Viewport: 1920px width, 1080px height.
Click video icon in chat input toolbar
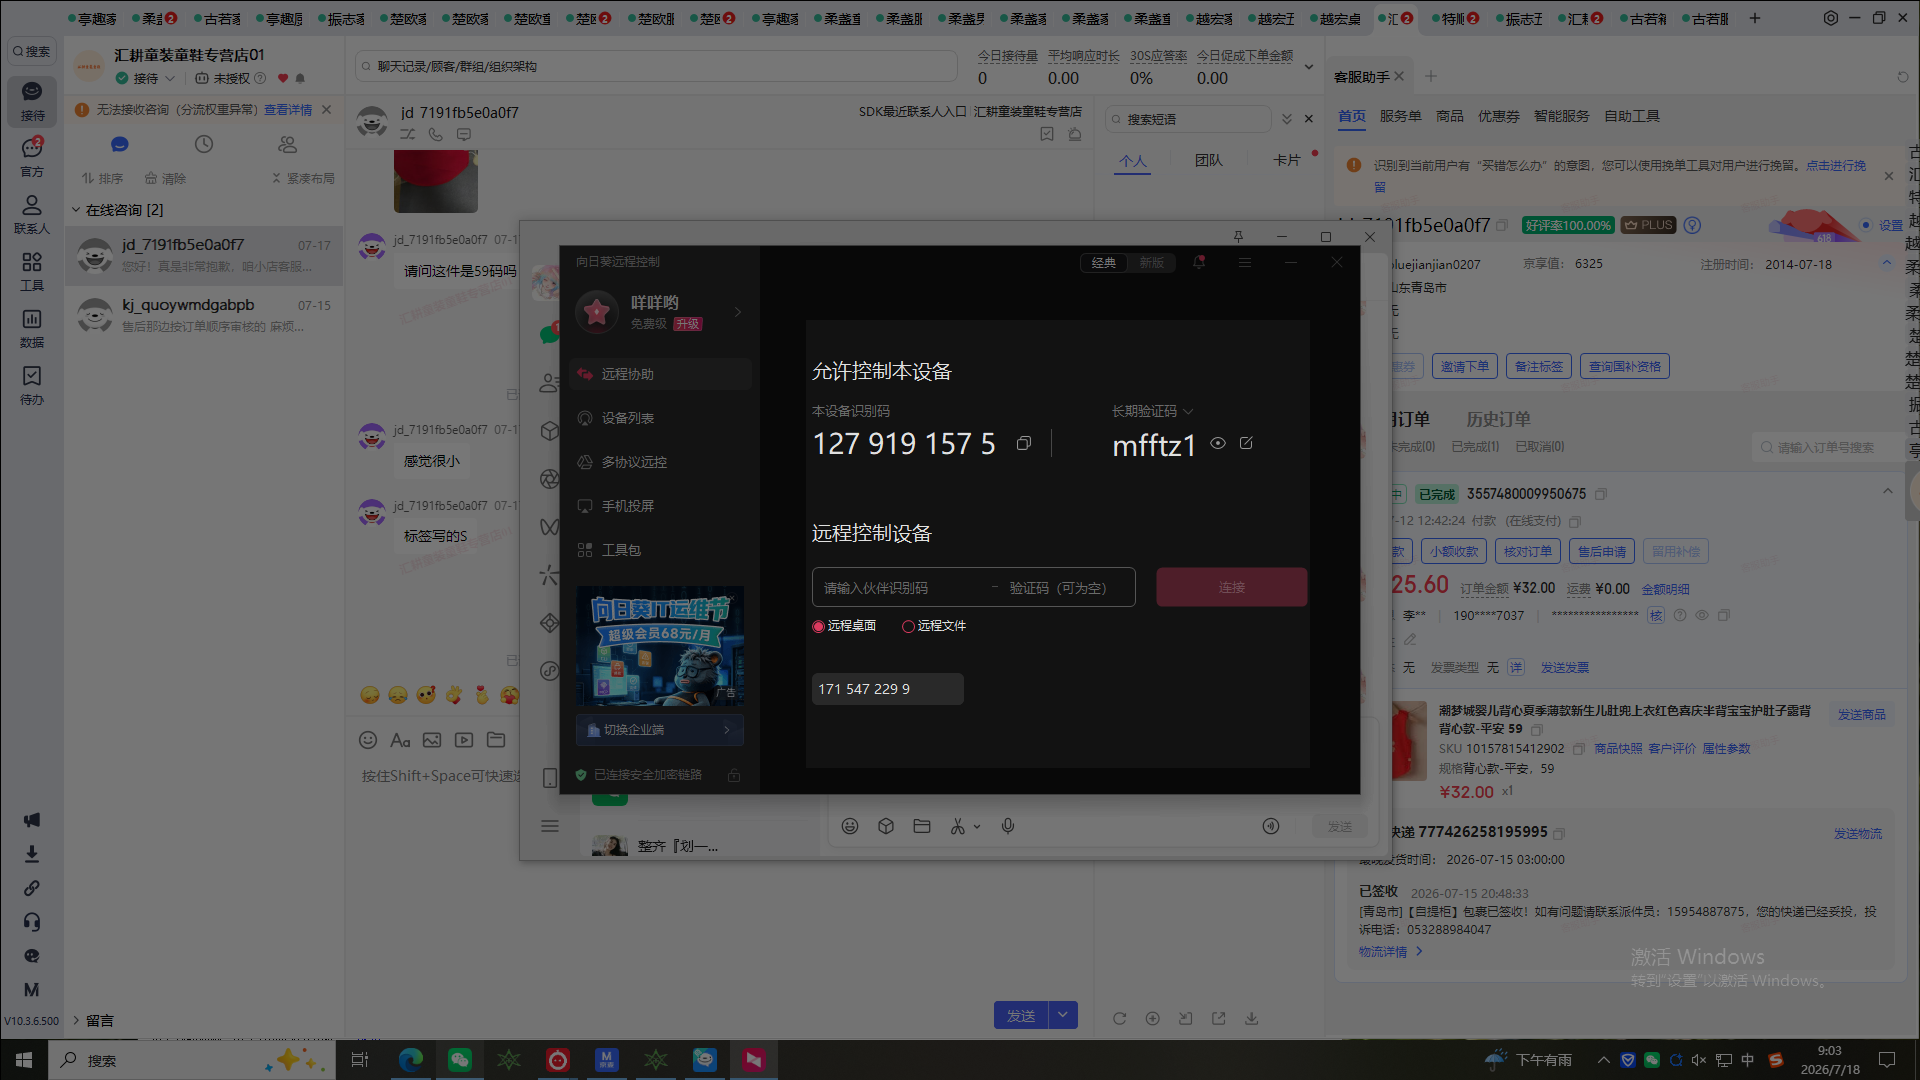(x=464, y=740)
